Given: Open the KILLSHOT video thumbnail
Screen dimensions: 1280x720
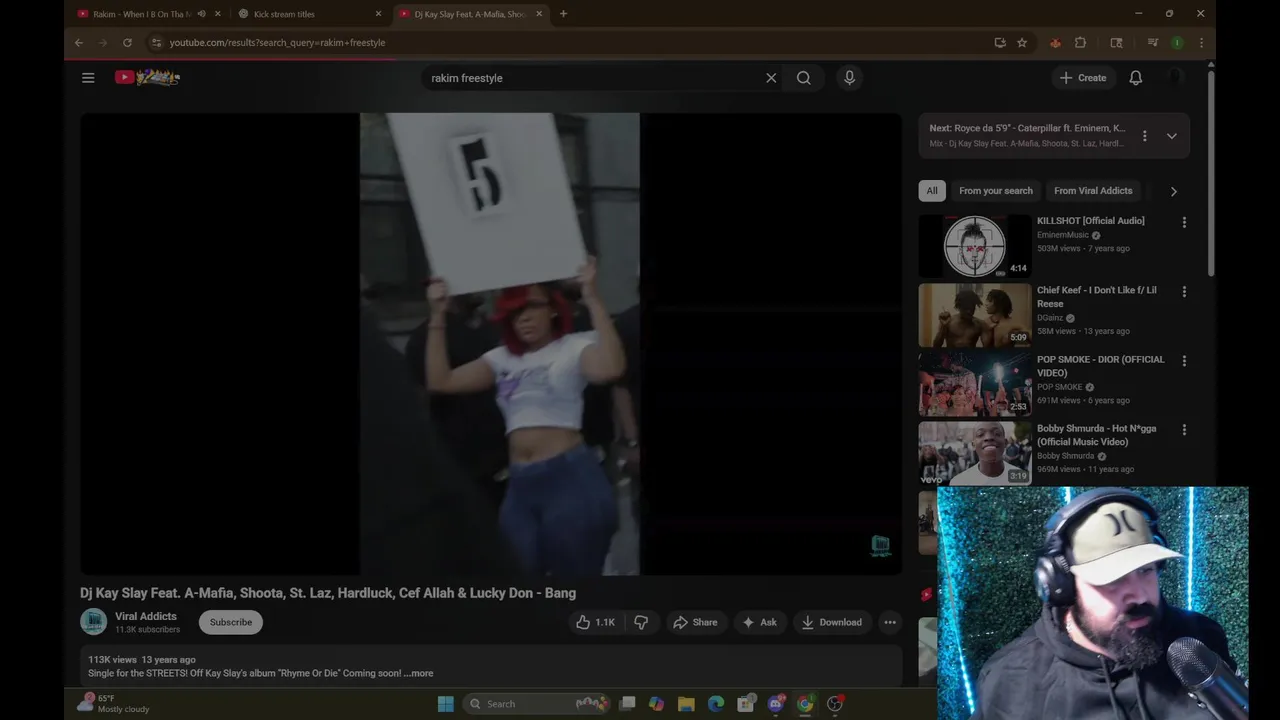Looking at the screenshot, I should pyautogui.click(x=975, y=246).
